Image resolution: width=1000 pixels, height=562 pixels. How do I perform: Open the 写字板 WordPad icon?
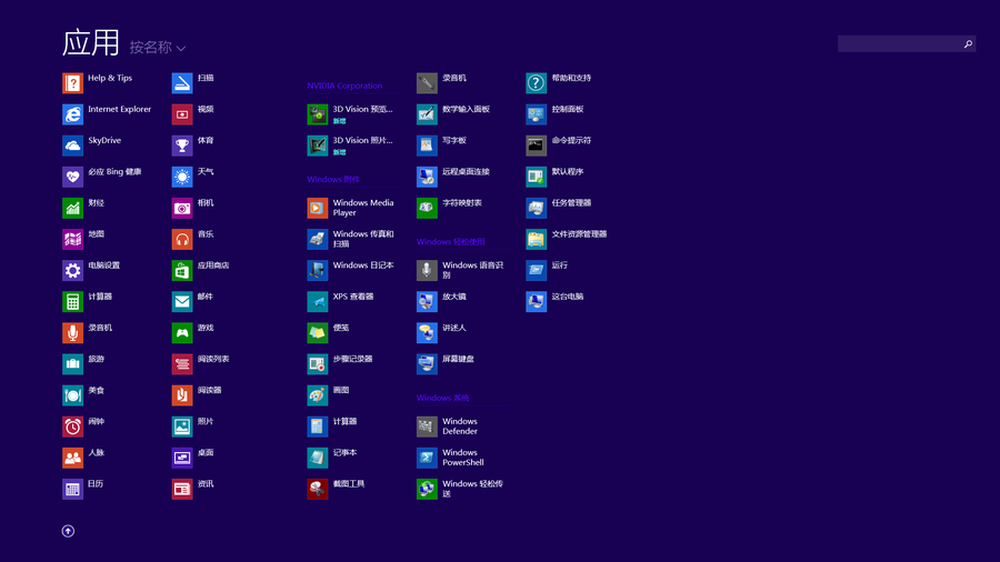click(x=427, y=145)
